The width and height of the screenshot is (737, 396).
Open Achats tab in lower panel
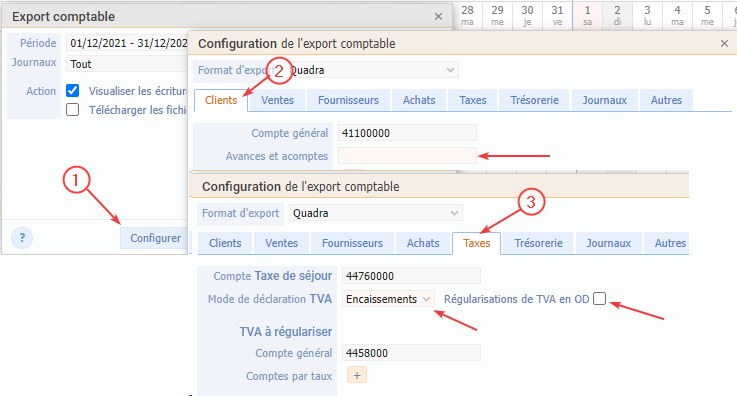tap(423, 243)
